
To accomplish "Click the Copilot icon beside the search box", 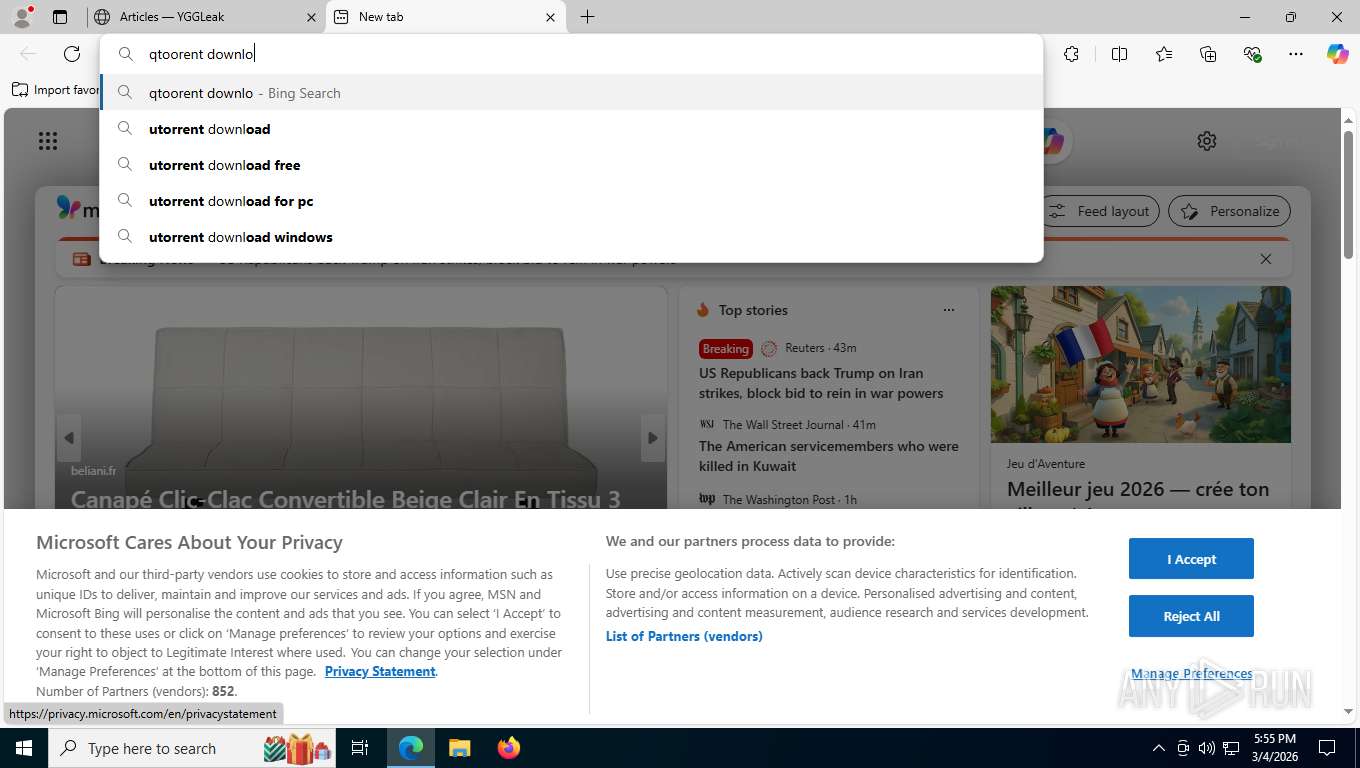I will click(x=1052, y=141).
